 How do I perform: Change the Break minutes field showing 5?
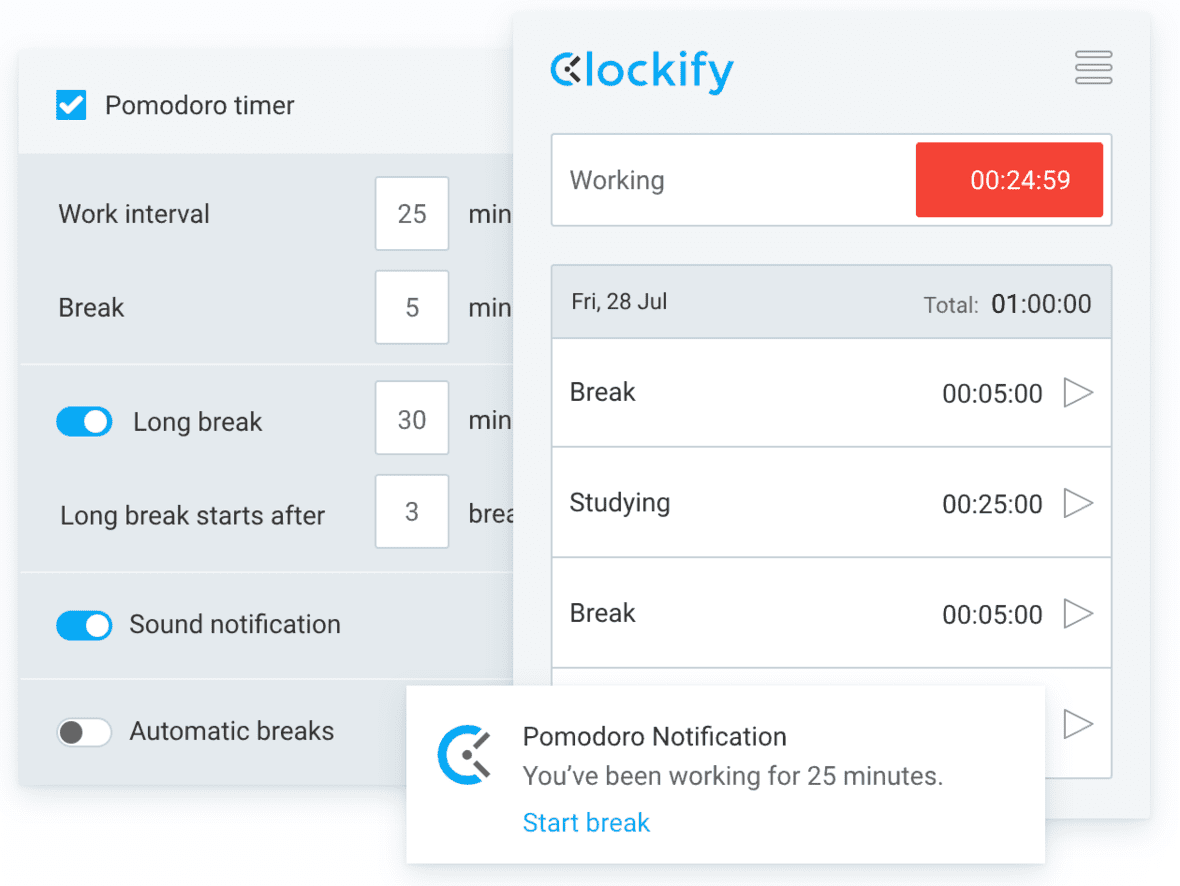[x=412, y=308]
